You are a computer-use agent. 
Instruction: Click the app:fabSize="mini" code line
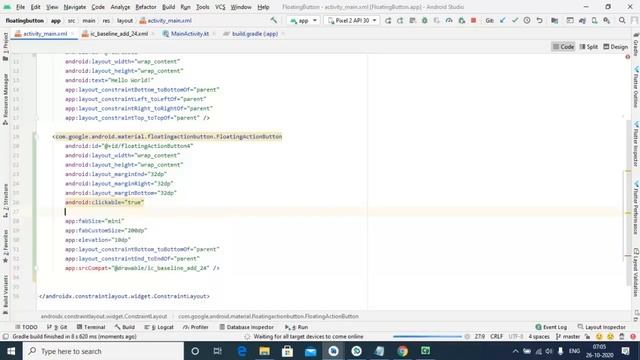coord(94,221)
